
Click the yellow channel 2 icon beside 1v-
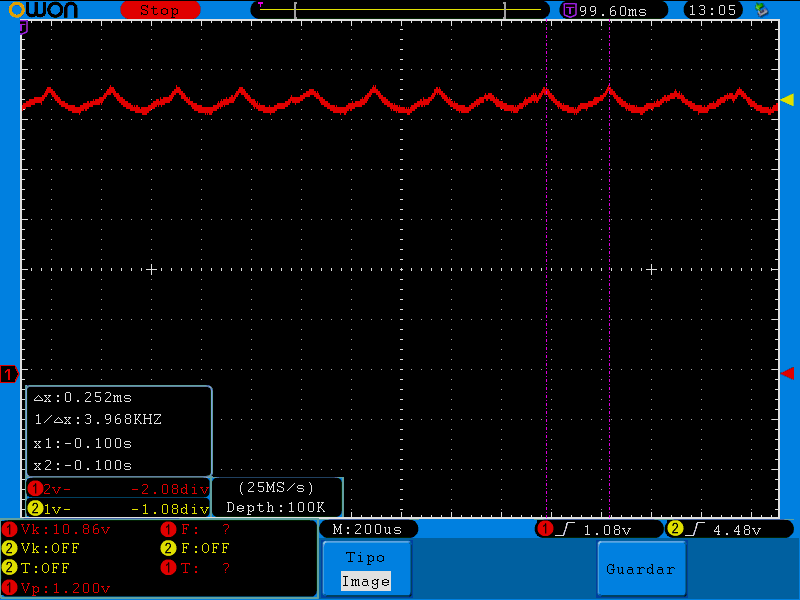[x=35, y=508]
